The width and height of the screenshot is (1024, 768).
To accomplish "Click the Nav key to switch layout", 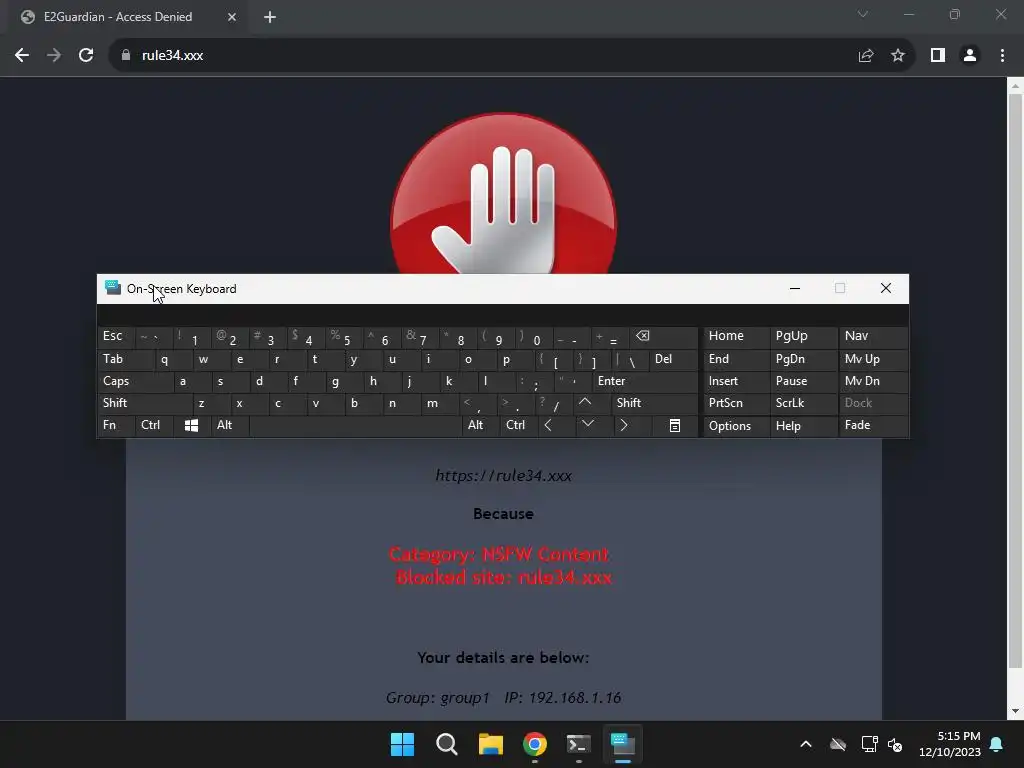I will [x=873, y=336].
